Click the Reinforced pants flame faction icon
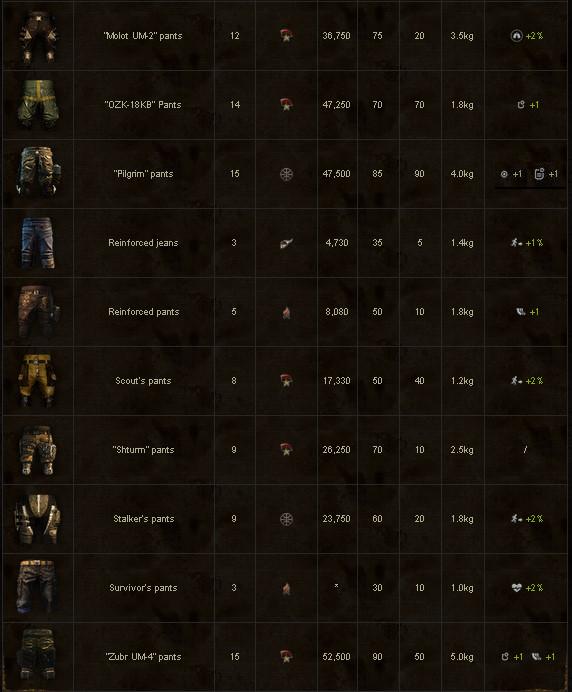The image size is (572, 692). point(286,312)
